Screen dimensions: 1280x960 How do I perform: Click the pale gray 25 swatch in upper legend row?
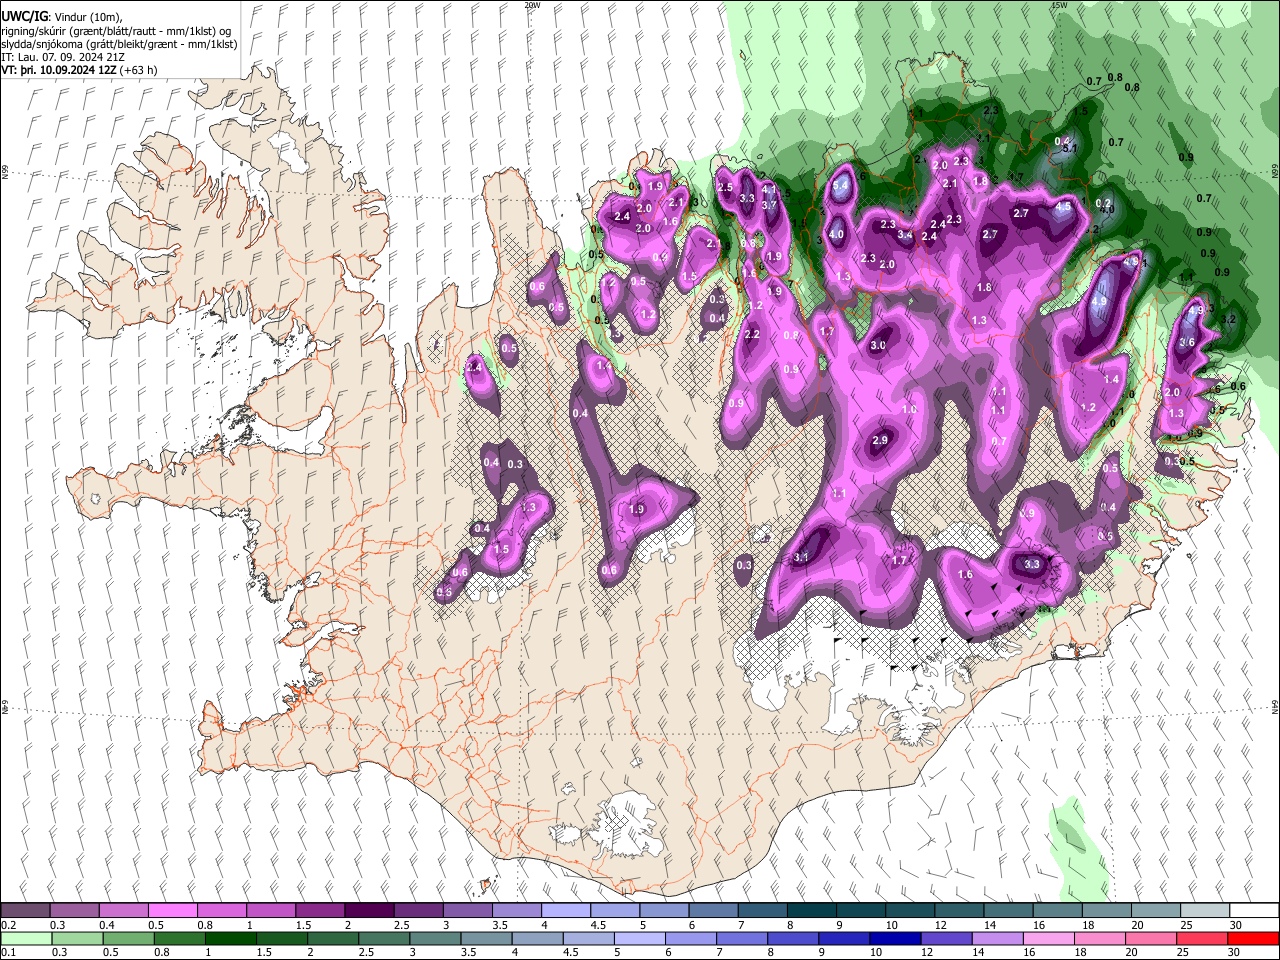[x=1204, y=911]
